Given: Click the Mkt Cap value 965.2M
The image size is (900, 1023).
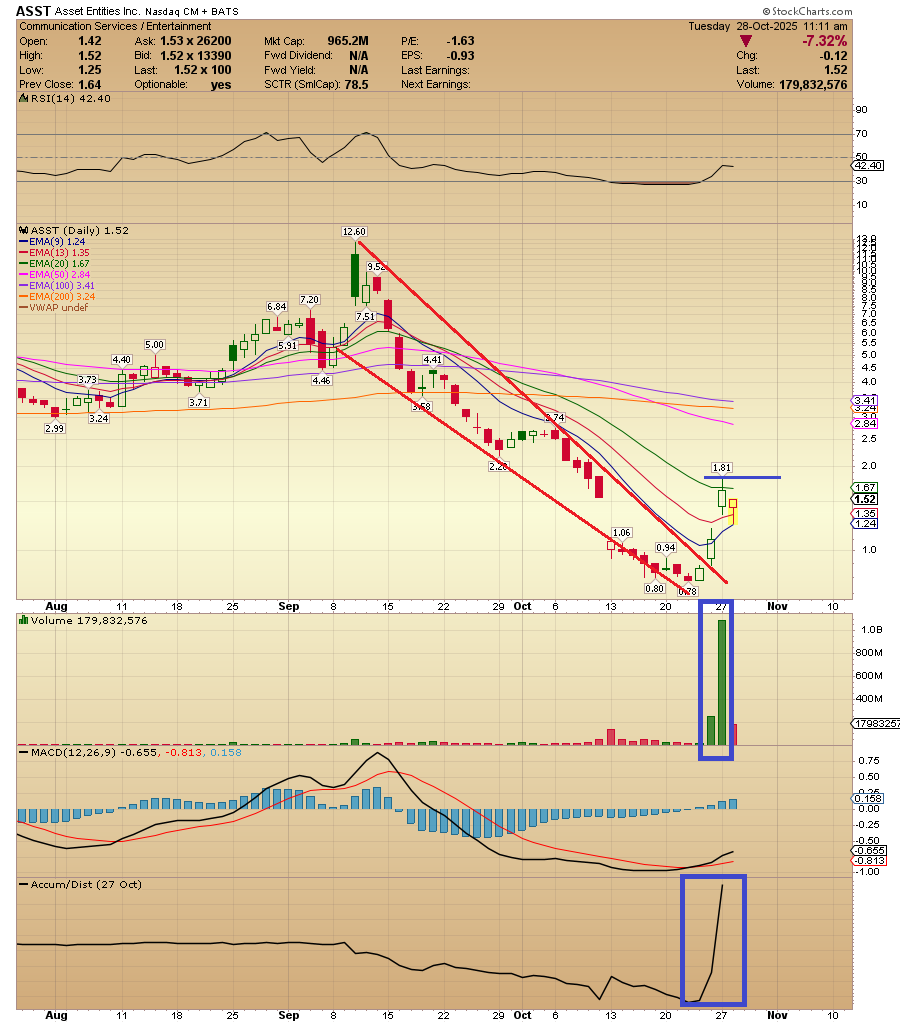Looking at the screenshot, I should [x=348, y=41].
